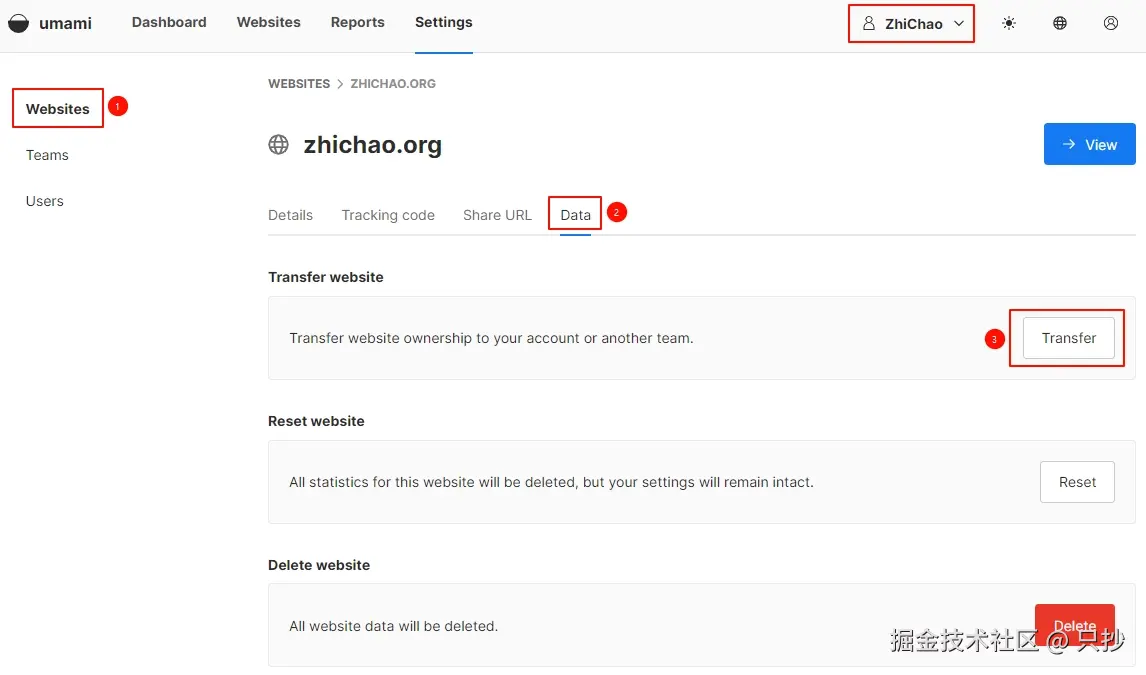Open Users in the settings sidebar

click(44, 201)
